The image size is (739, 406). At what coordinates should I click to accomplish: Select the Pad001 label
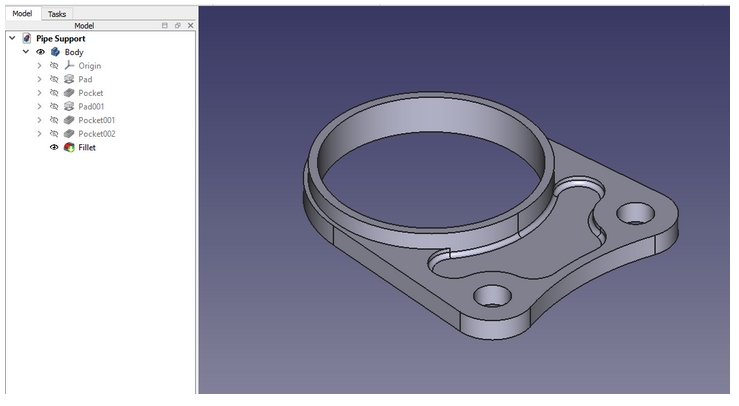coord(91,107)
